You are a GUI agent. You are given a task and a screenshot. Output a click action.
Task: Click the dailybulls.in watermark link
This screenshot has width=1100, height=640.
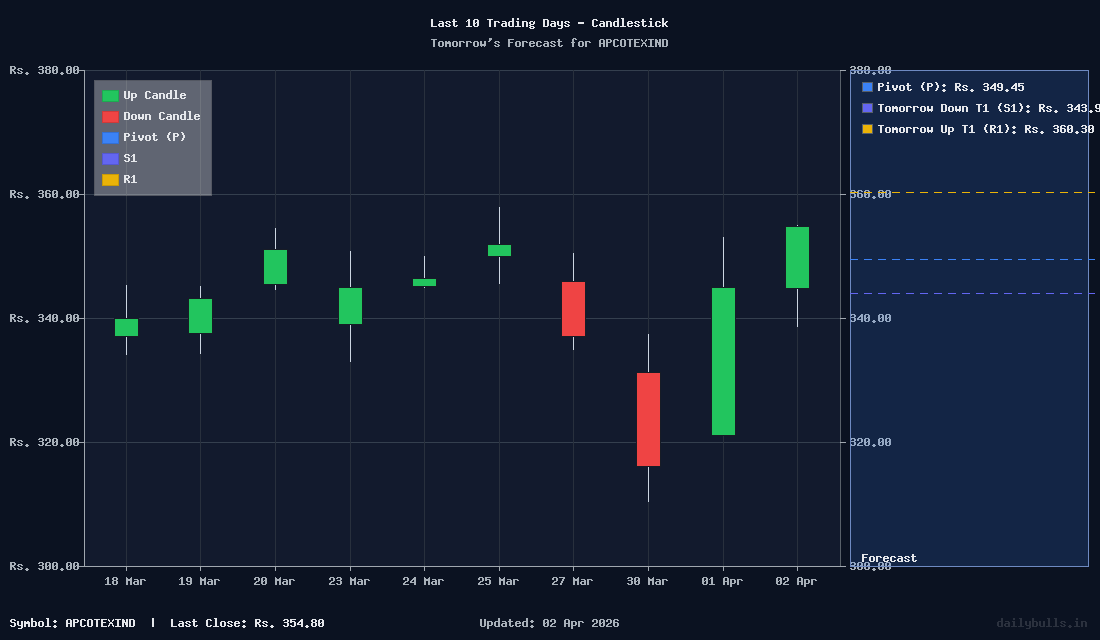tap(1043, 623)
